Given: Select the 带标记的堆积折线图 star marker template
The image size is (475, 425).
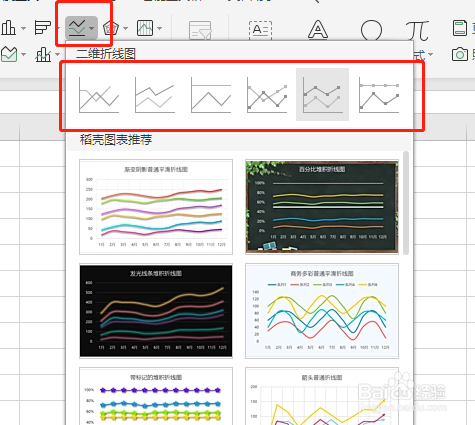Looking at the screenshot, I should coord(156,396).
